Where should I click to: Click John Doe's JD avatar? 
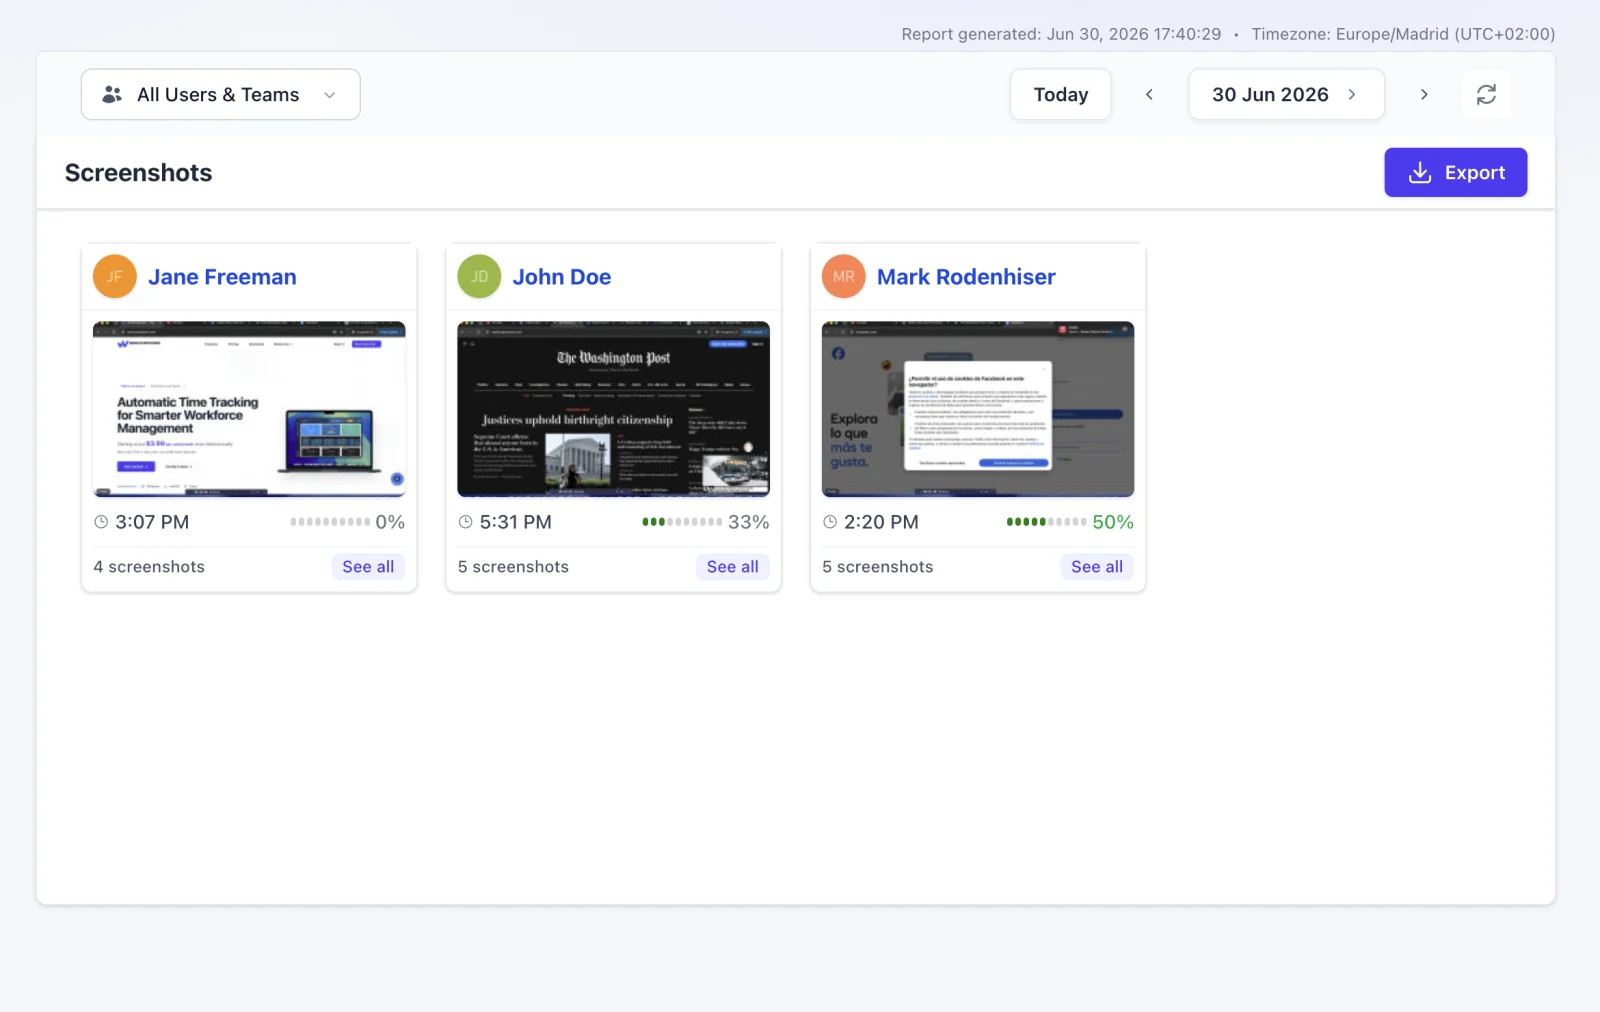pos(479,277)
